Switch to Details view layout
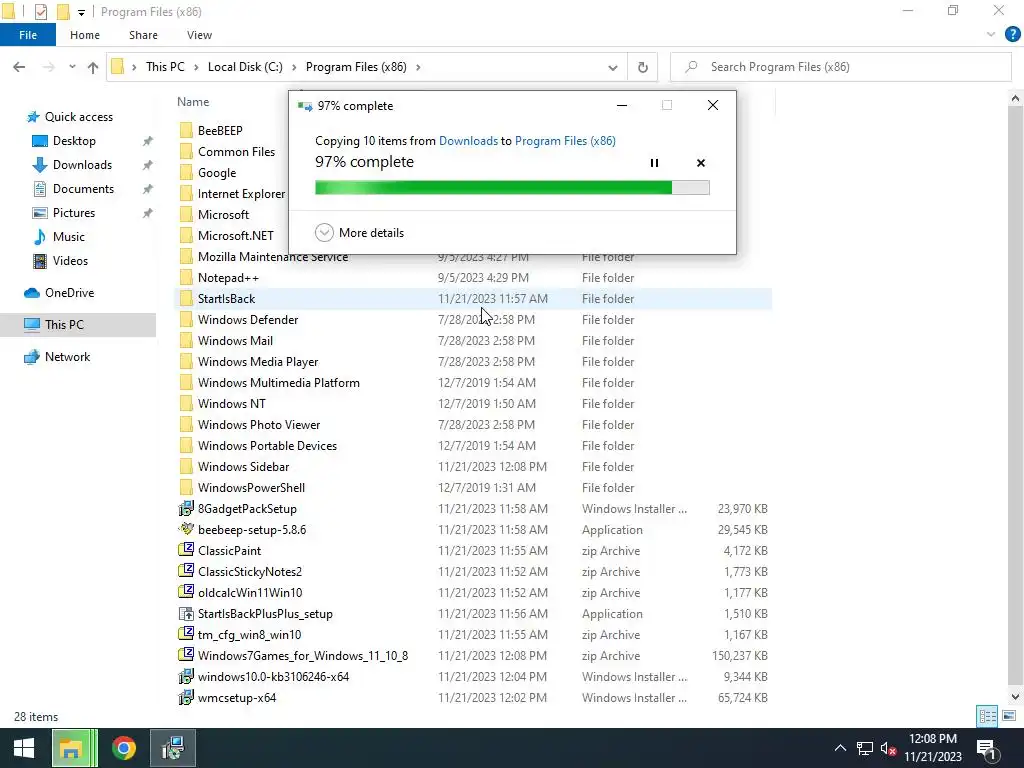This screenshot has width=1024, height=768. (x=987, y=716)
